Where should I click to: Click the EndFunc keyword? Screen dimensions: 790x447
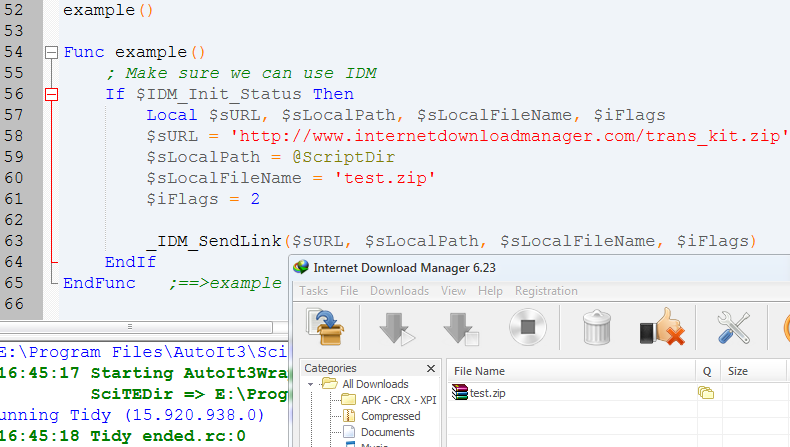point(99,283)
